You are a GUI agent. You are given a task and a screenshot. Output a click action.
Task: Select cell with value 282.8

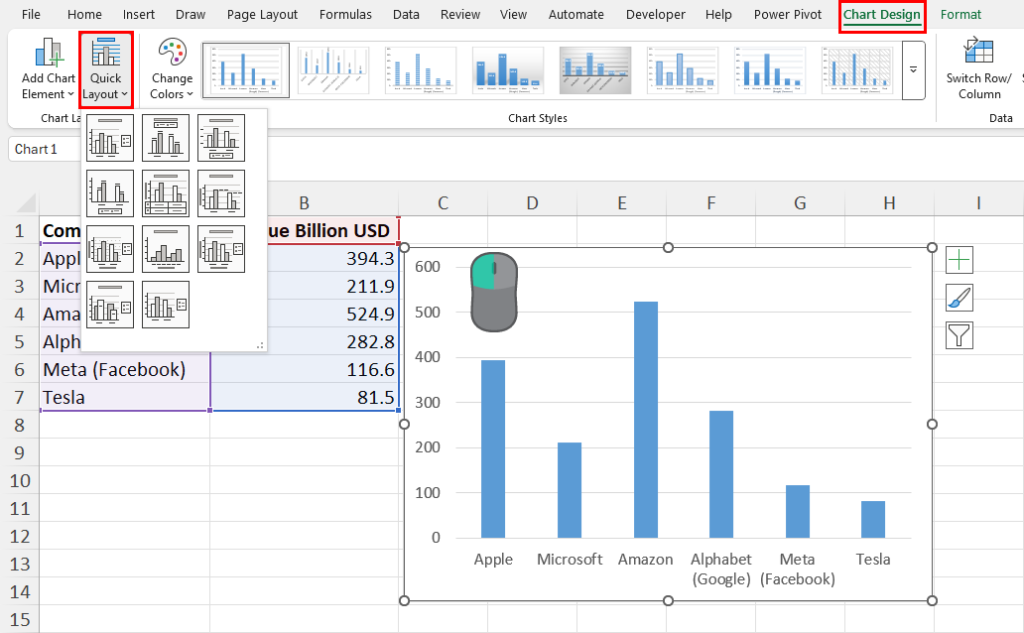[x=304, y=342]
